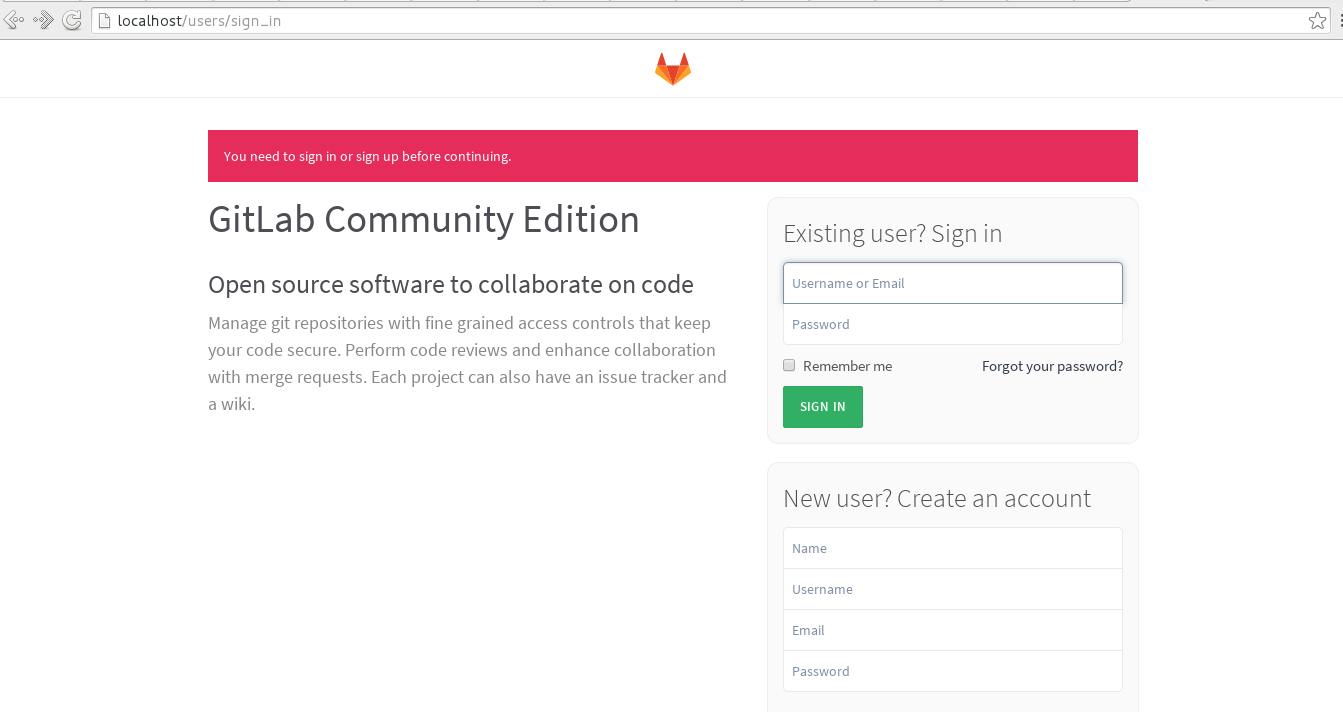Click the GitLab fox logo
The image size is (1343, 712).
coord(672,69)
